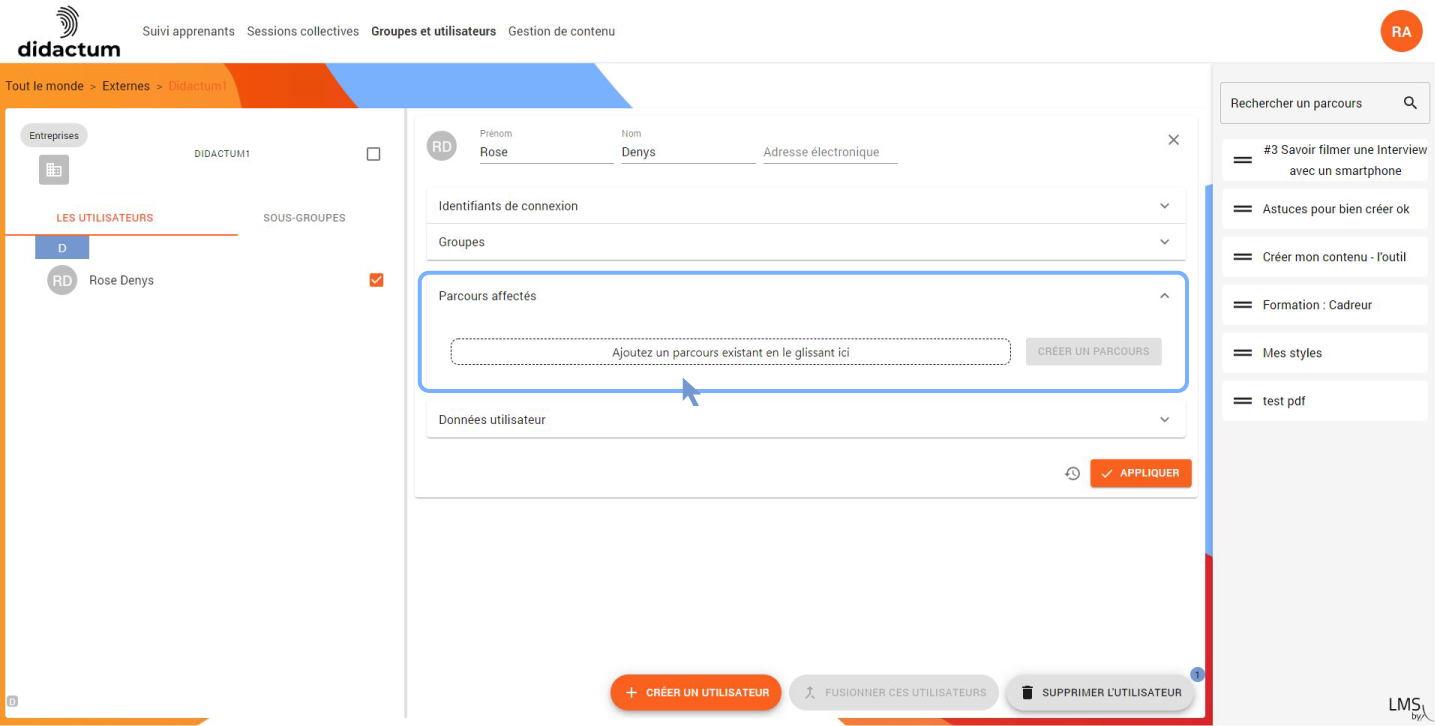Select Créer mon contenu - l'outil parcours
Screen dimensions: 1435x726
click(1325, 257)
